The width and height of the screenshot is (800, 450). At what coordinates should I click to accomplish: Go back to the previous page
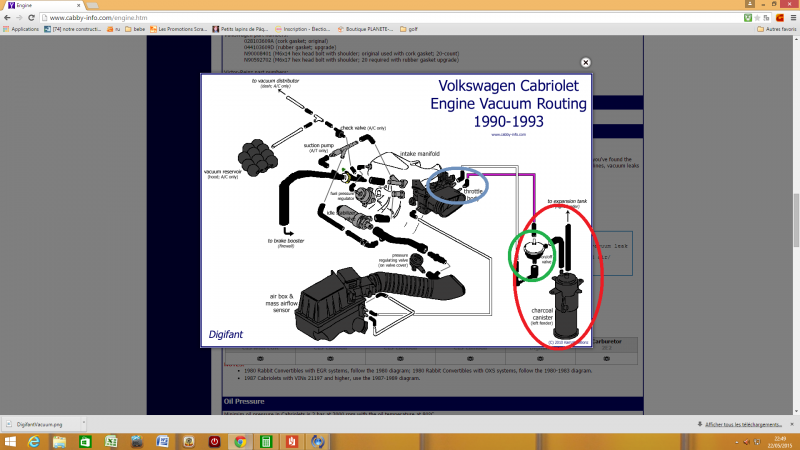tap(7, 17)
